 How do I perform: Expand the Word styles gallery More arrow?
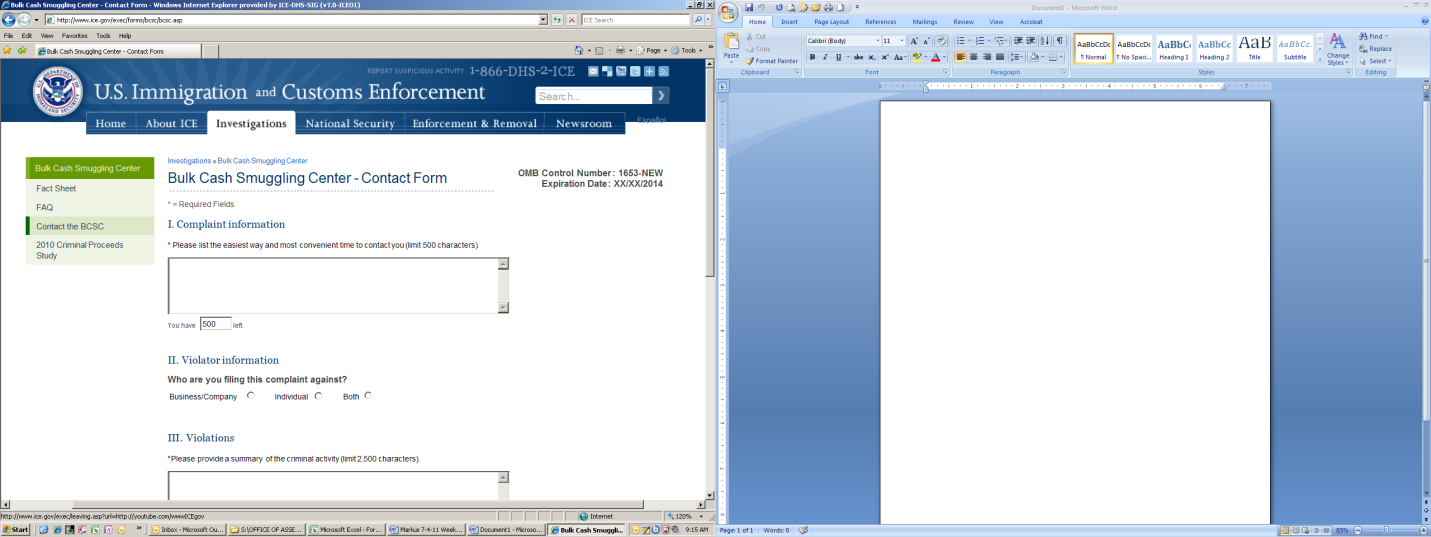tap(1320, 59)
